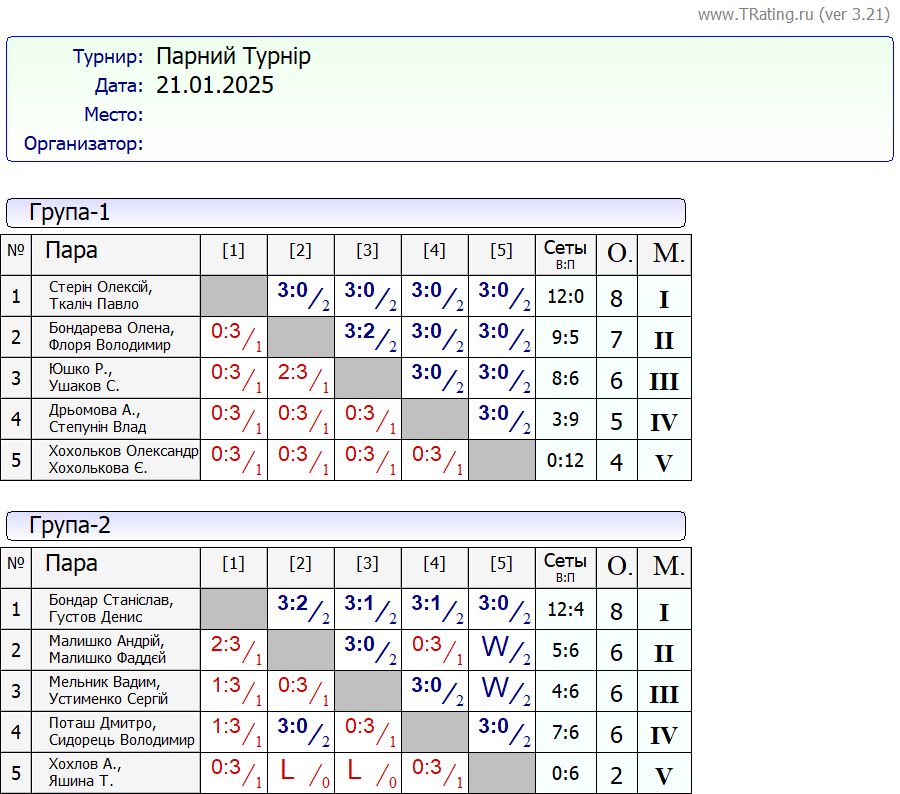Screen dimensions: 900x794
Task: Click the Група-2 header bar
Action: click(x=345, y=526)
